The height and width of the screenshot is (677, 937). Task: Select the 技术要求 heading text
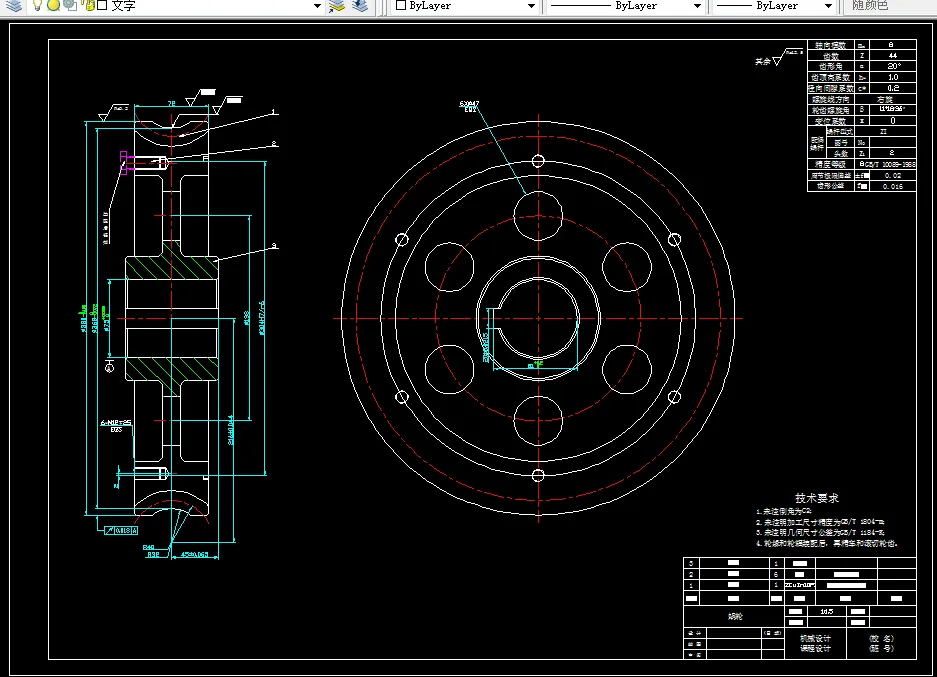coord(816,497)
